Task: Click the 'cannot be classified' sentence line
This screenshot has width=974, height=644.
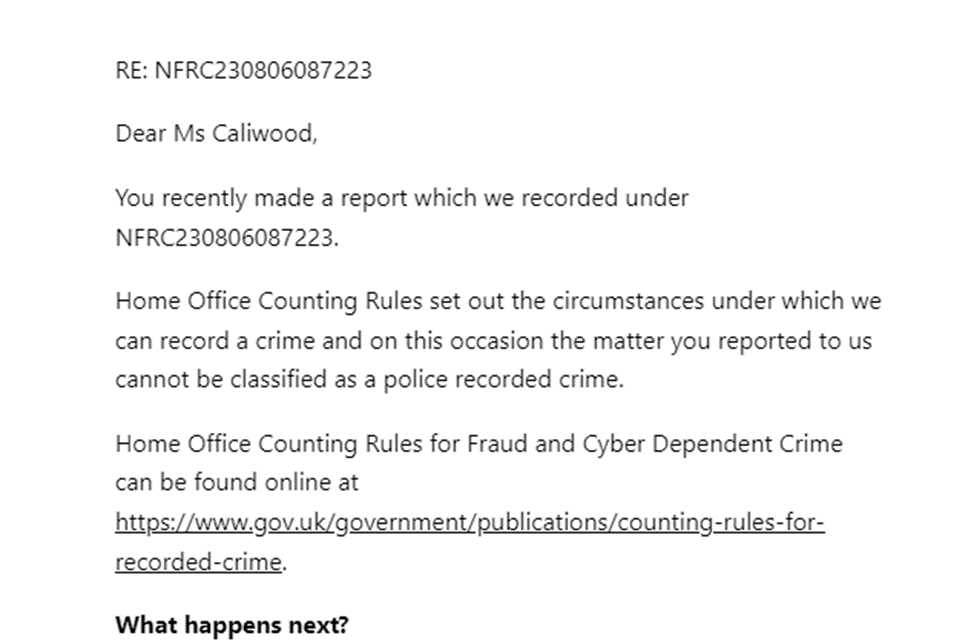Action: coord(370,379)
